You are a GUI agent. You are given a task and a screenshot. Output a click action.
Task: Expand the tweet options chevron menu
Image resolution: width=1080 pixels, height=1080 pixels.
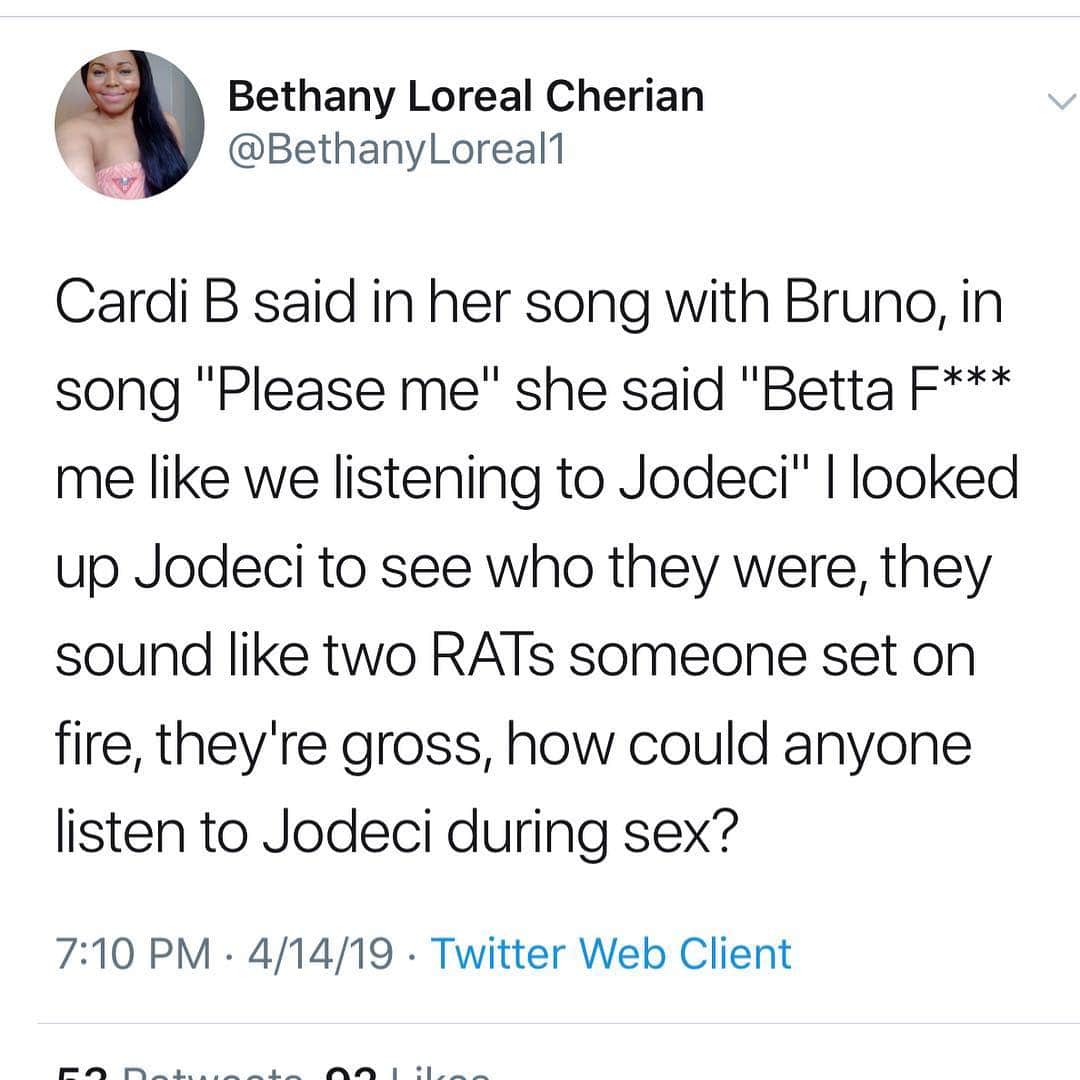tap(1061, 102)
